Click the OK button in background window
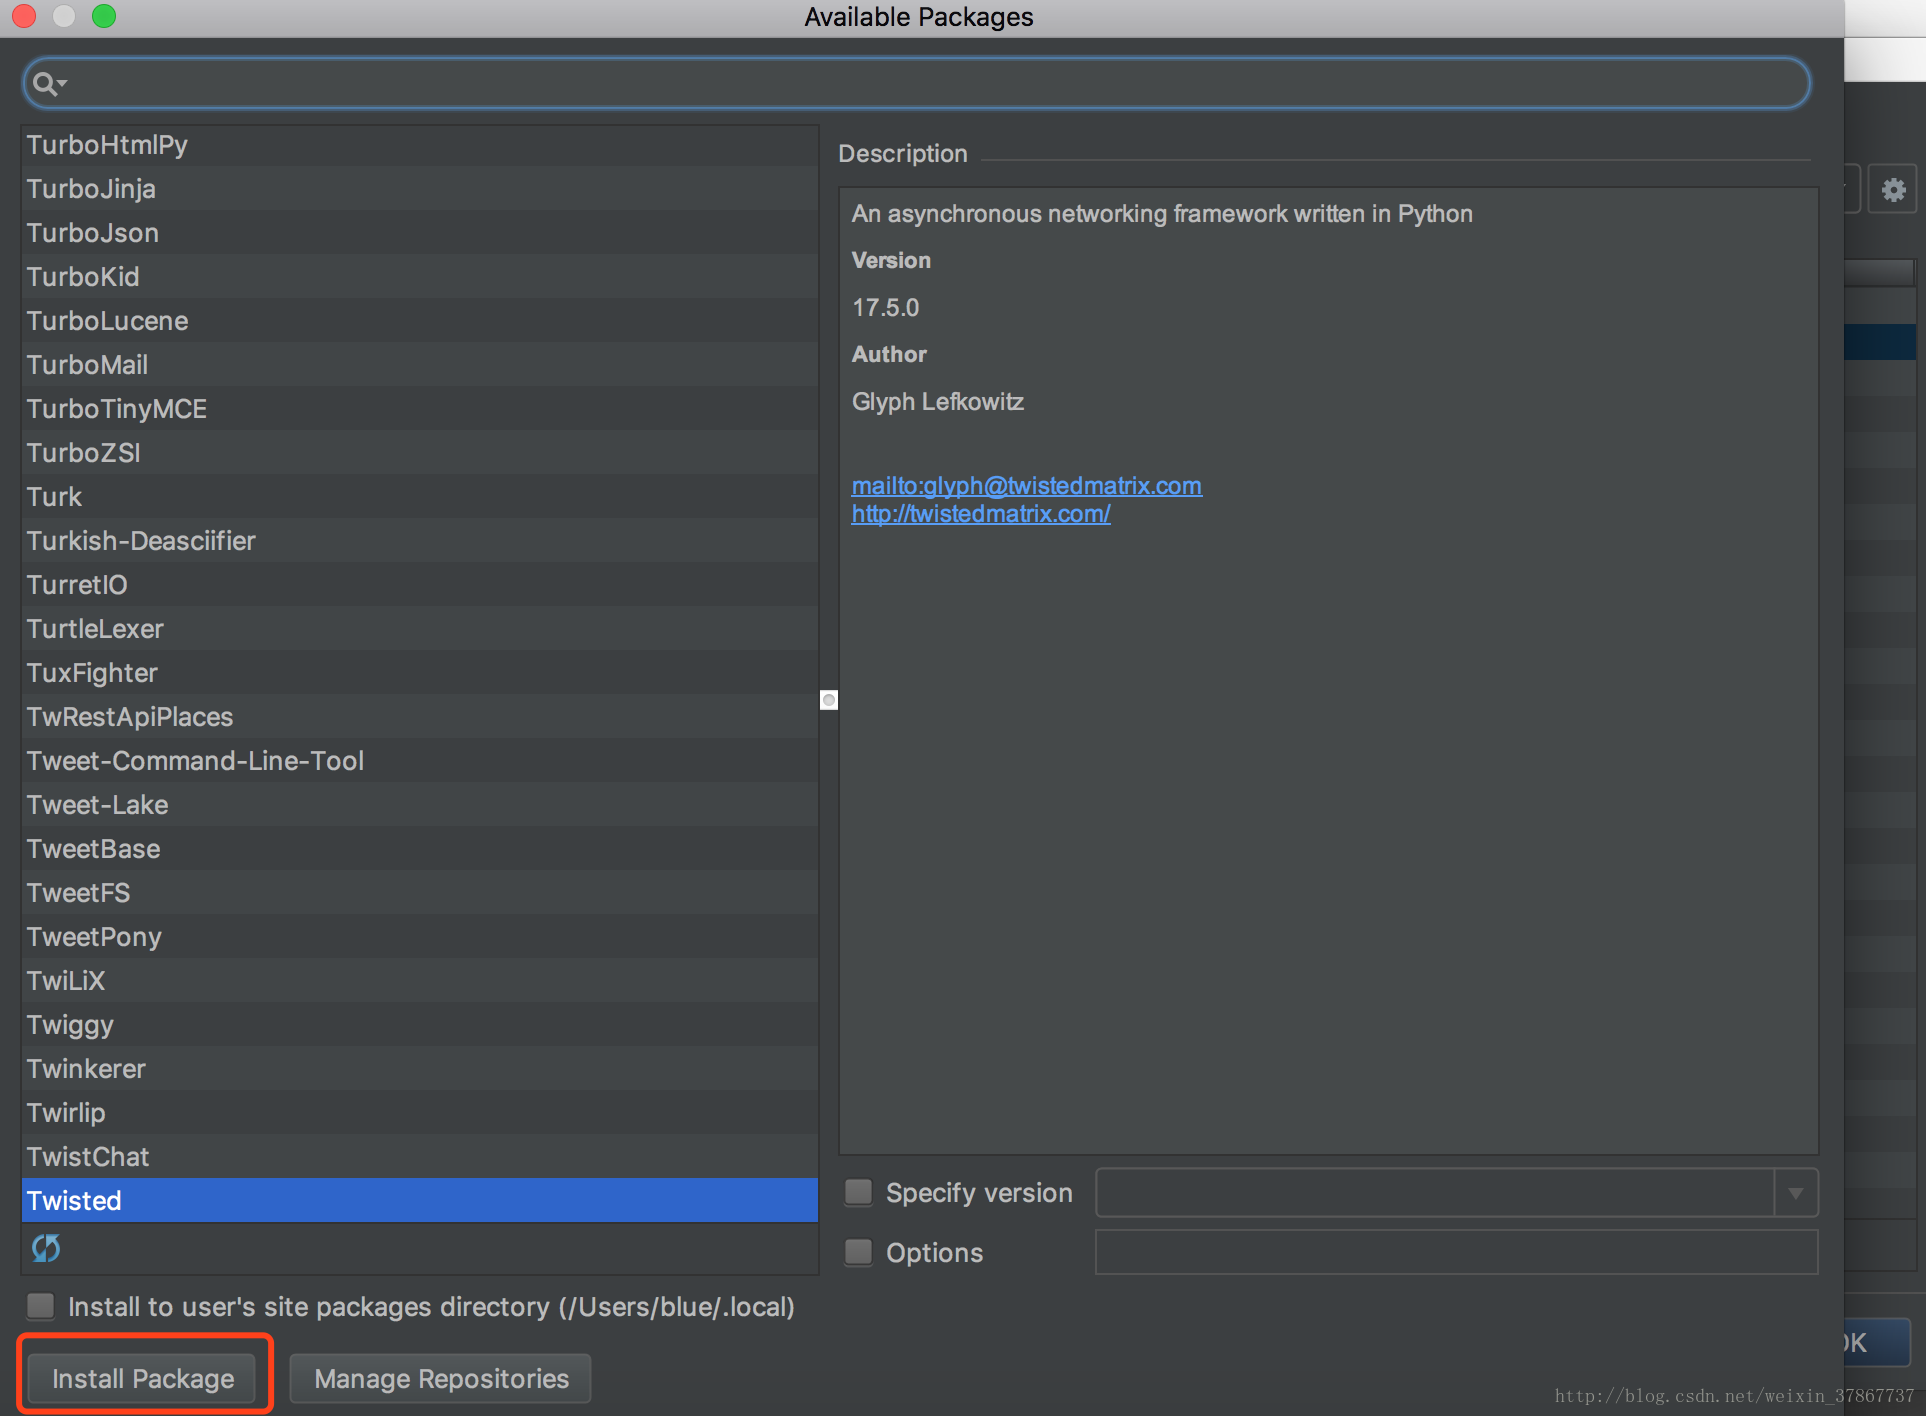Viewport: 1926px width, 1416px height. (x=1878, y=1342)
